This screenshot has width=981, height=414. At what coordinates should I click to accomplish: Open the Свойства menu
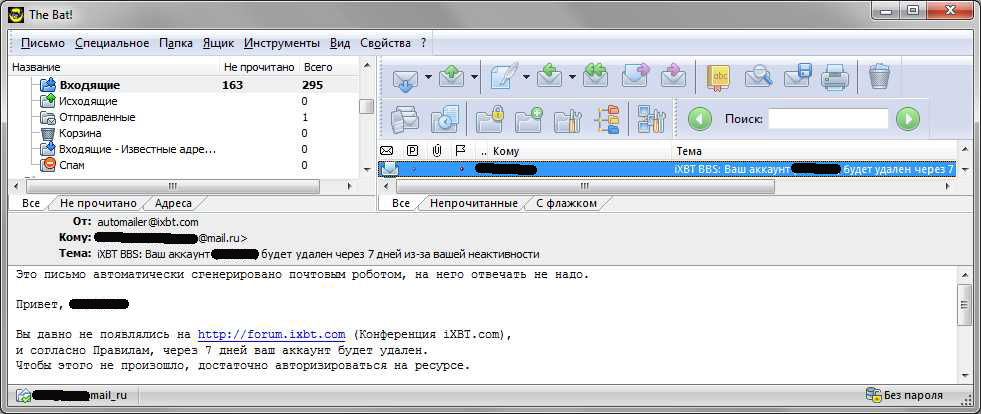(x=385, y=43)
